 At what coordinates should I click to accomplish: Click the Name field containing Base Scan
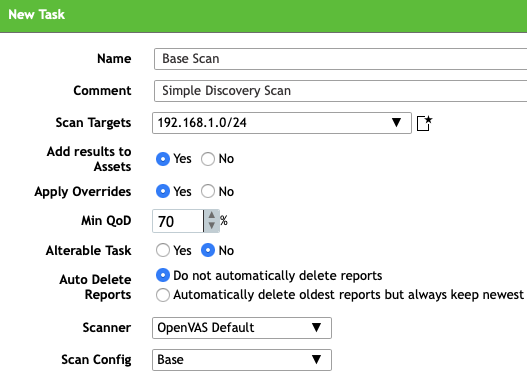[340, 59]
